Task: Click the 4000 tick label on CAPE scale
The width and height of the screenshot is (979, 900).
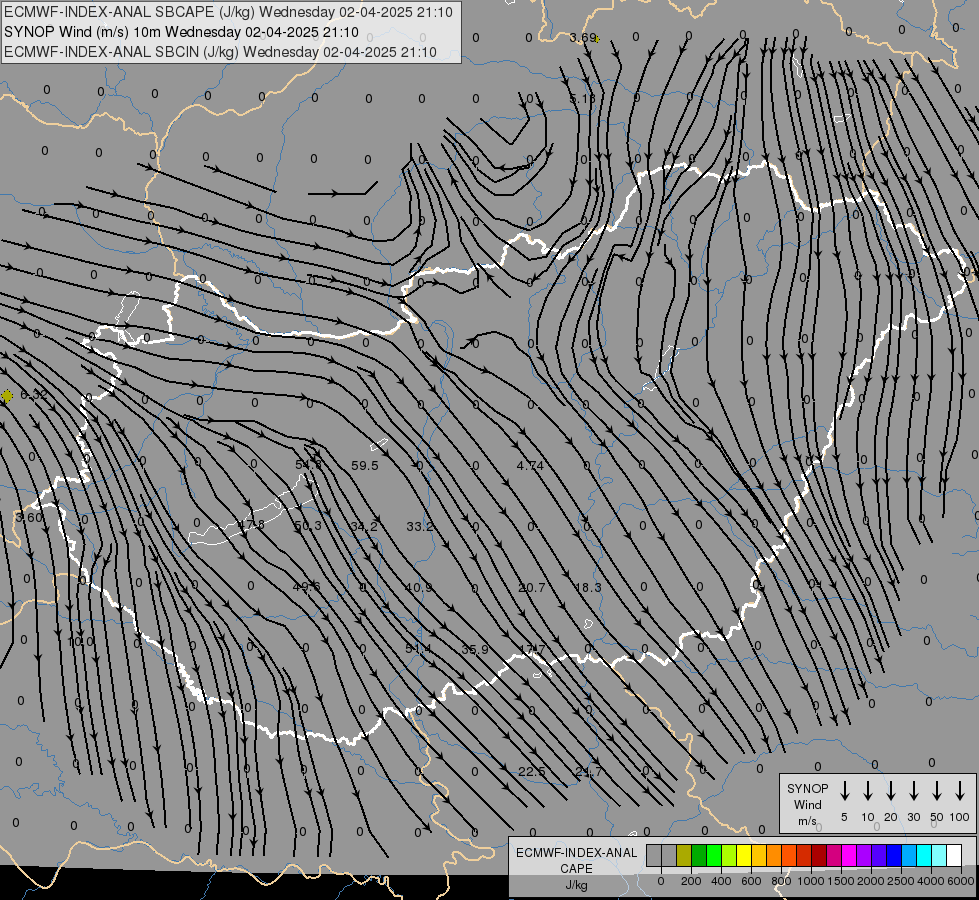Action: point(932,881)
